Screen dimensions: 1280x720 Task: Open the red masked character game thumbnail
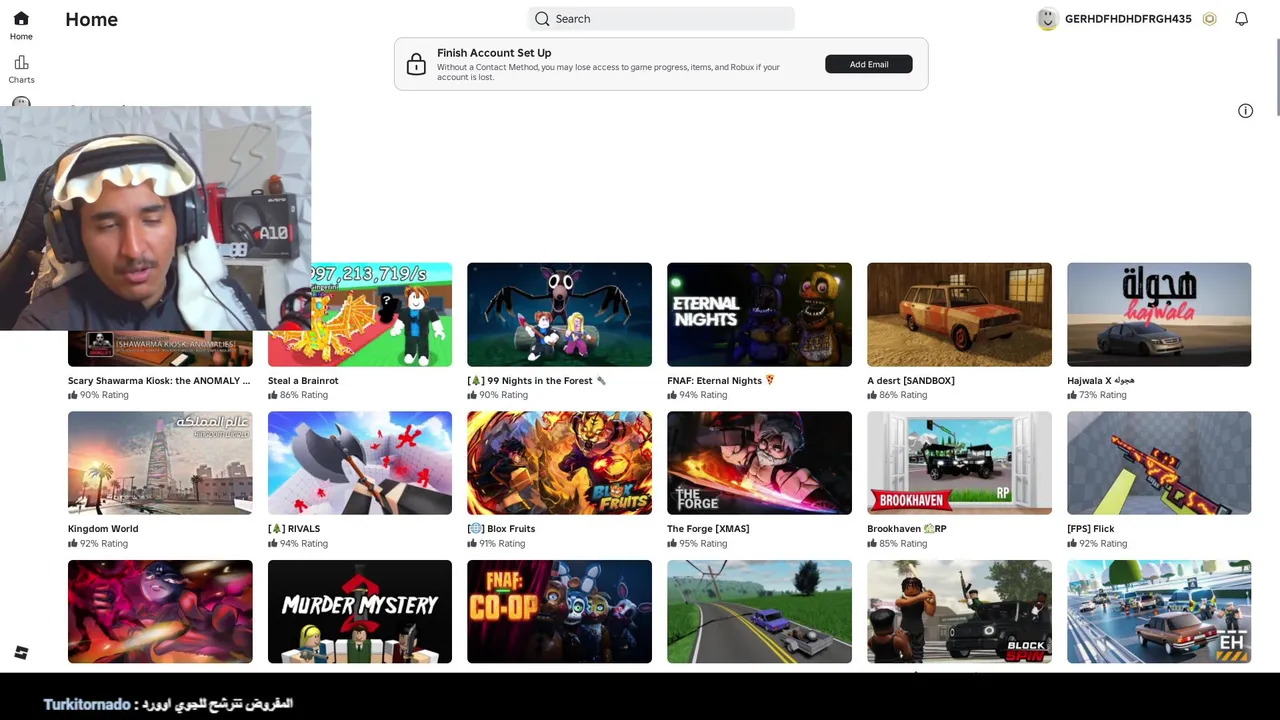pyautogui.click(x=160, y=612)
